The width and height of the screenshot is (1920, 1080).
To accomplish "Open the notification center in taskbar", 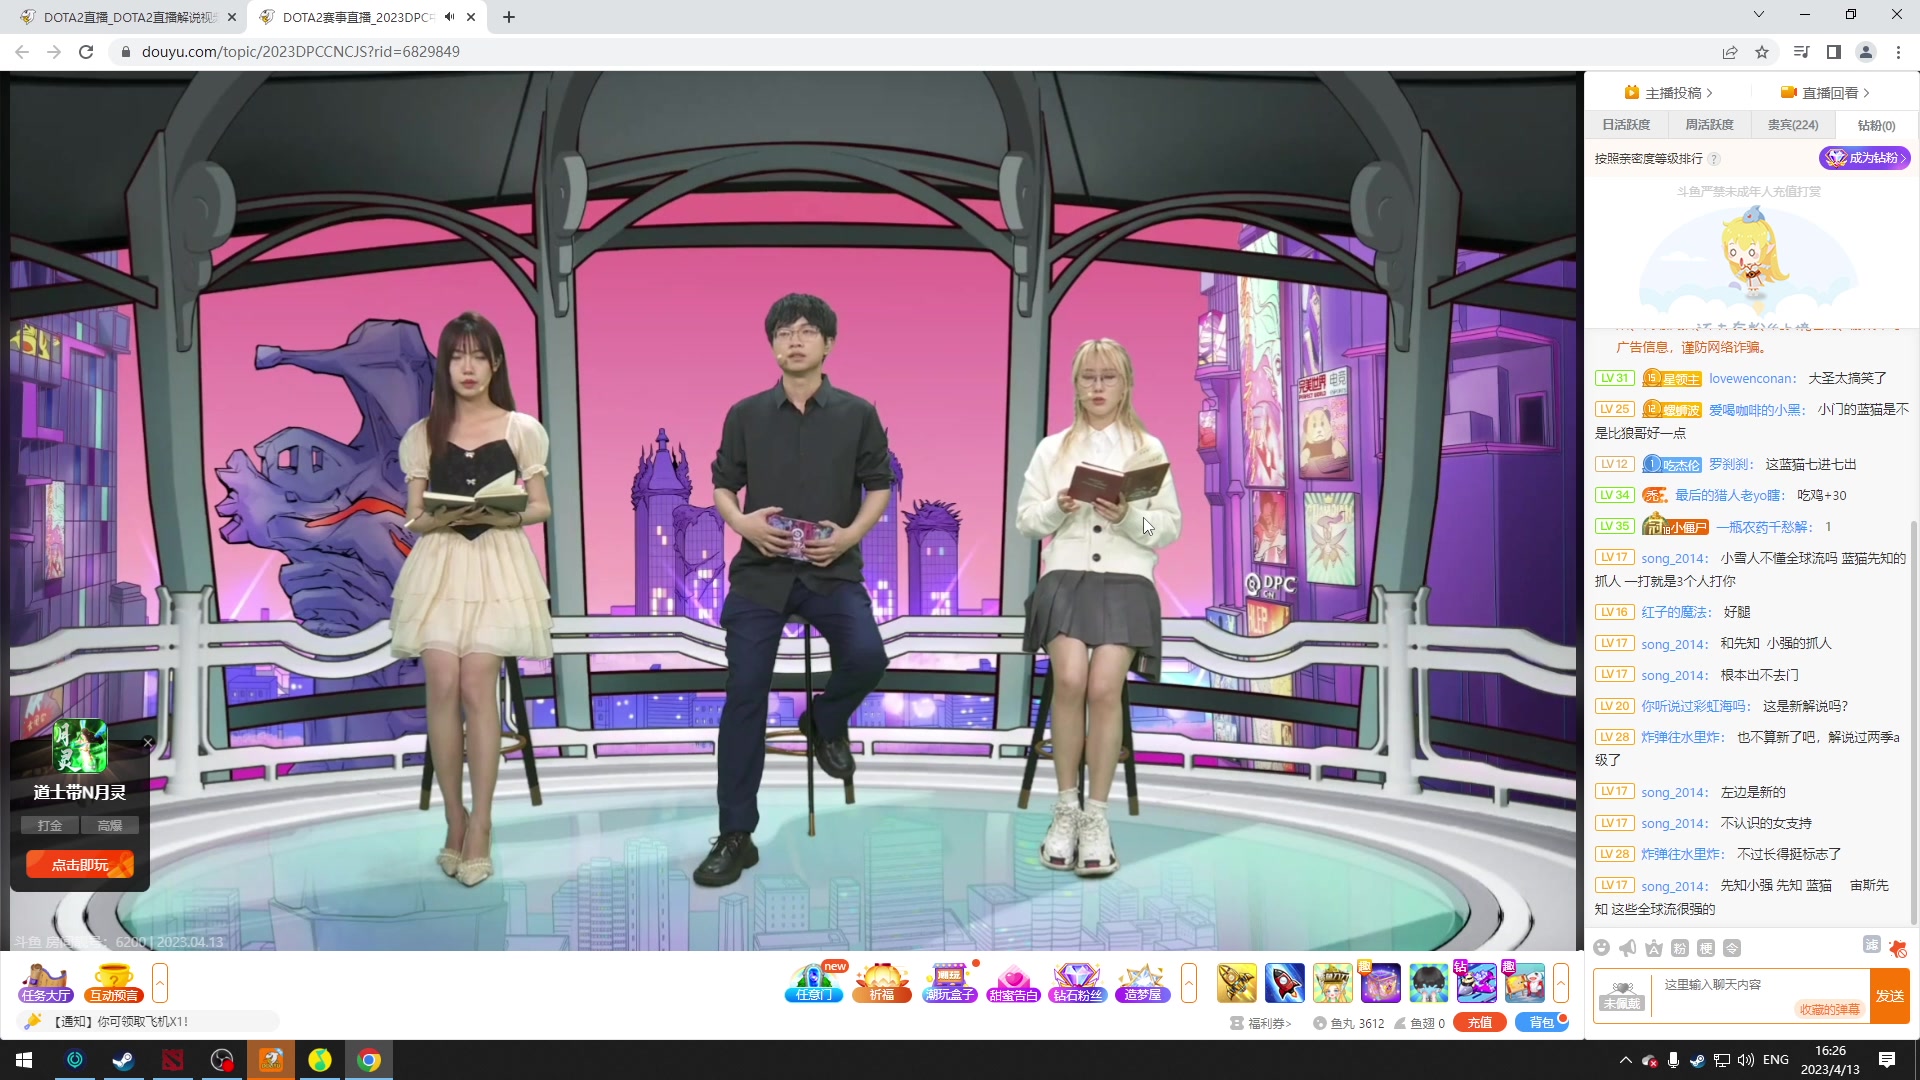I will (x=1887, y=1060).
